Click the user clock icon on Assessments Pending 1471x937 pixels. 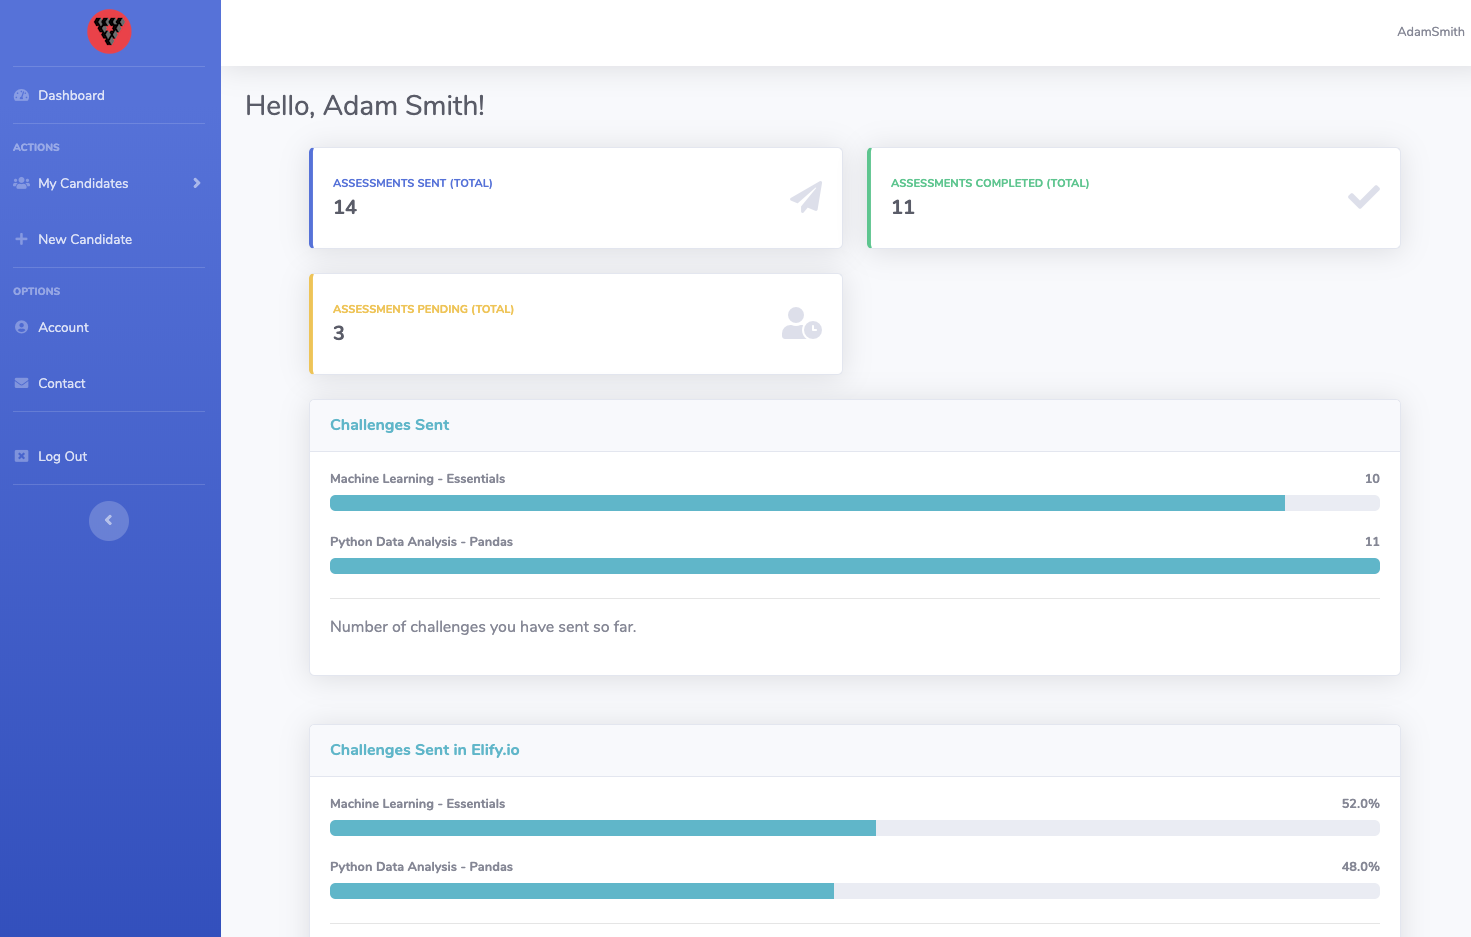pyautogui.click(x=801, y=324)
